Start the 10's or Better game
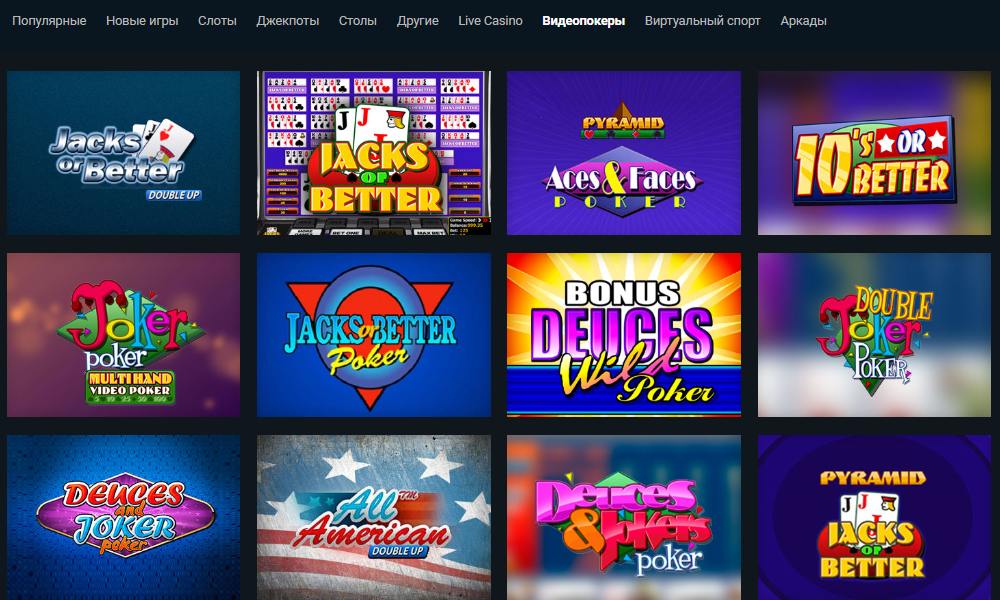Image resolution: width=1000 pixels, height=600 pixels. coord(874,153)
